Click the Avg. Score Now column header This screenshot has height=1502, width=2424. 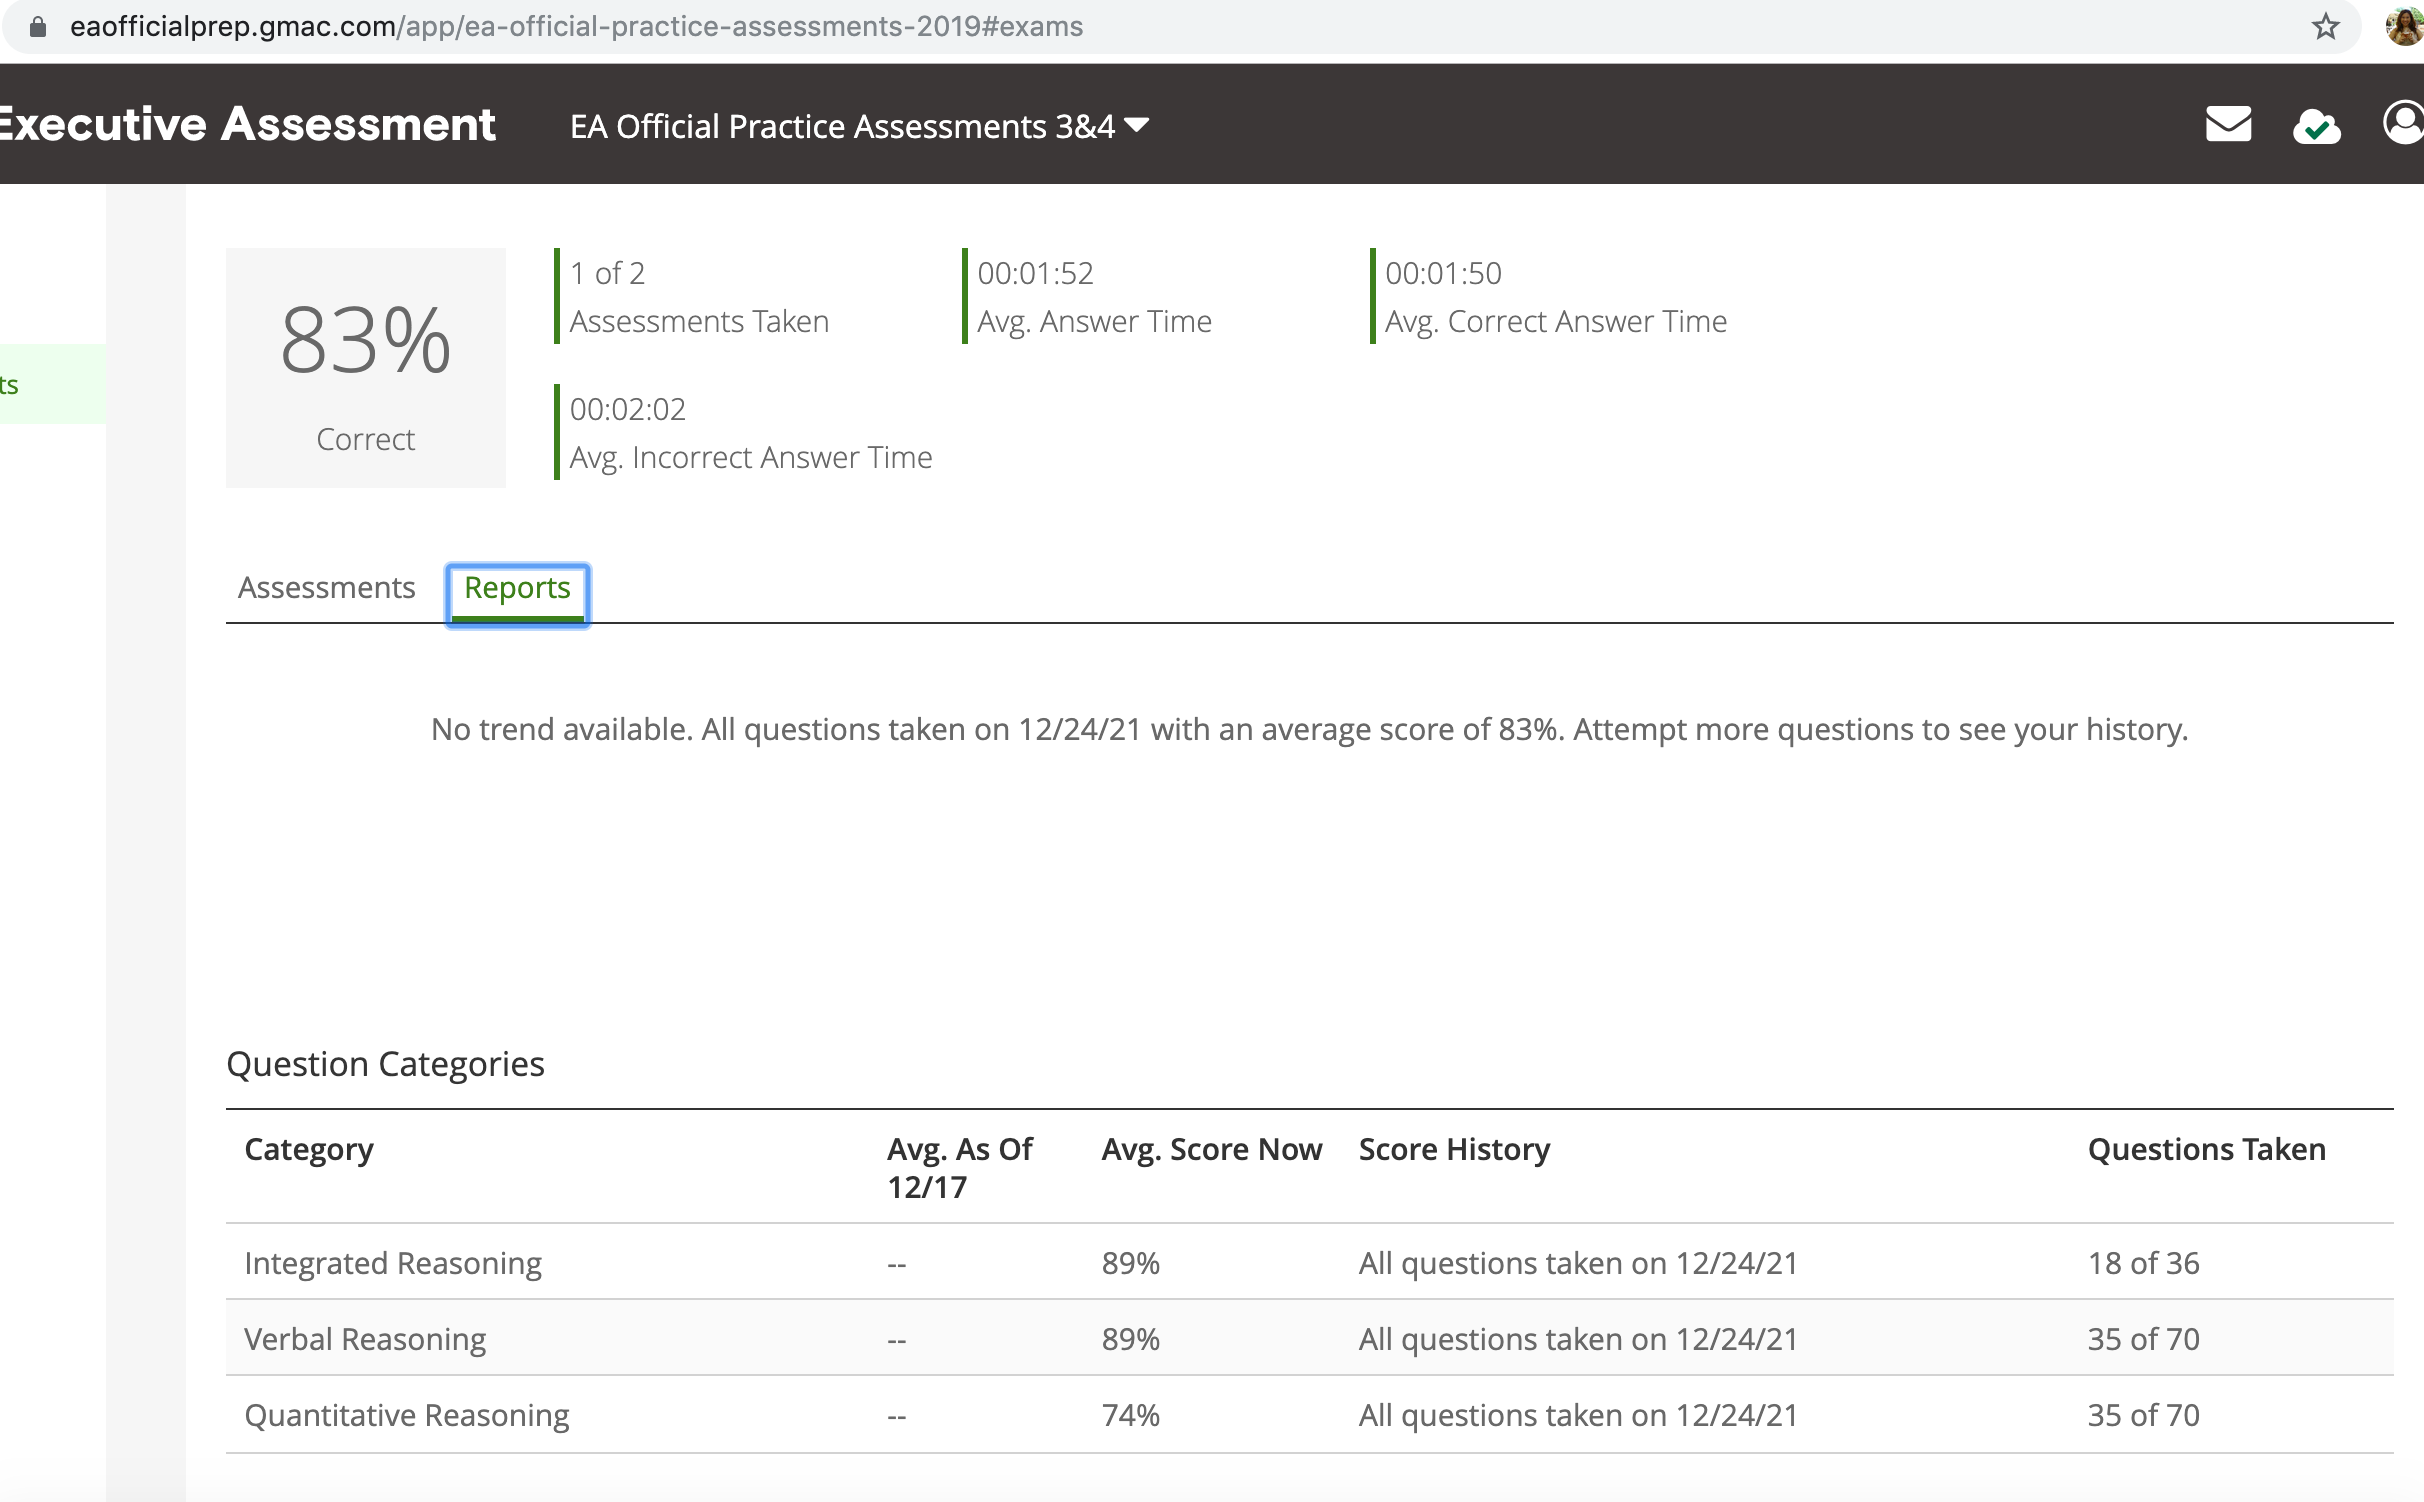click(x=1211, y=1150)
